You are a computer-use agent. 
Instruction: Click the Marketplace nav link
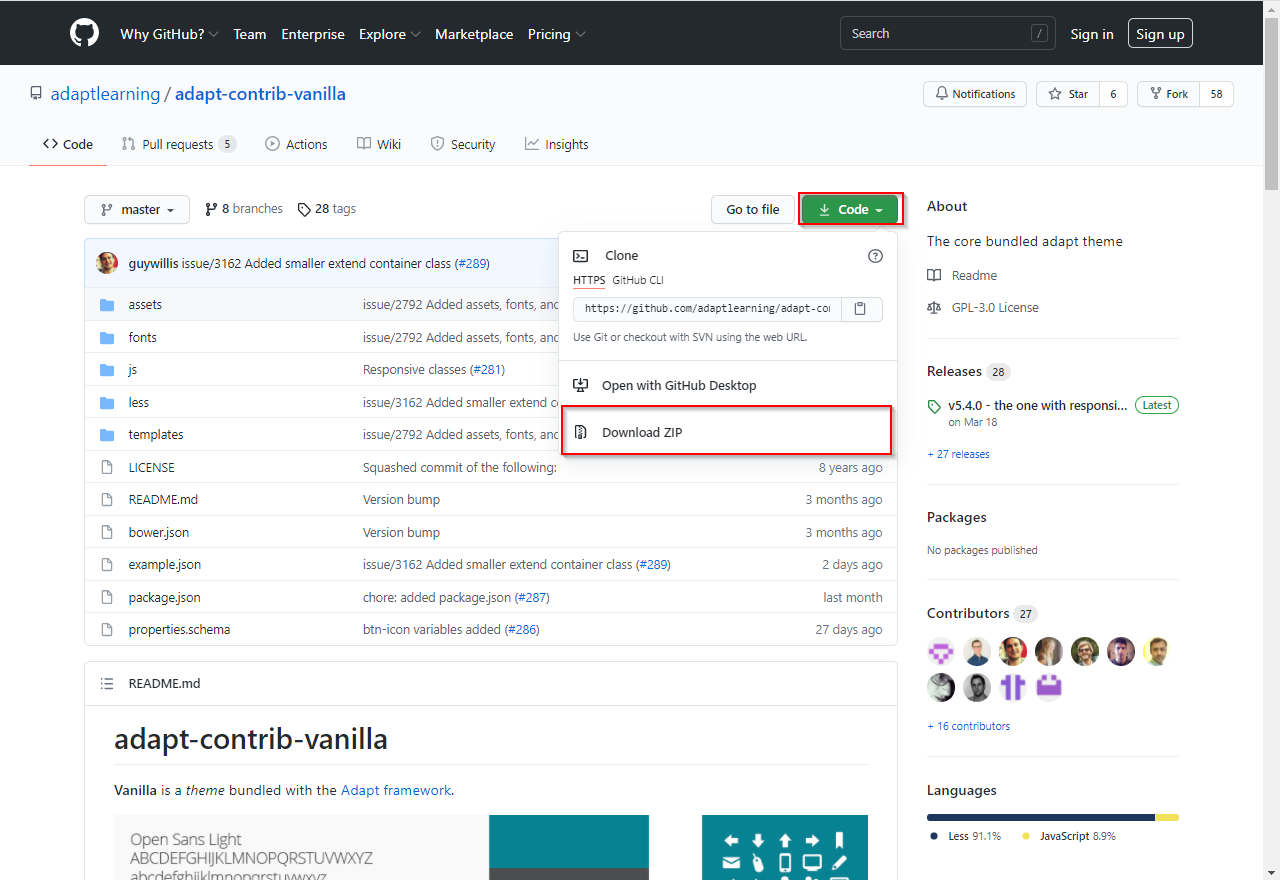474,34
